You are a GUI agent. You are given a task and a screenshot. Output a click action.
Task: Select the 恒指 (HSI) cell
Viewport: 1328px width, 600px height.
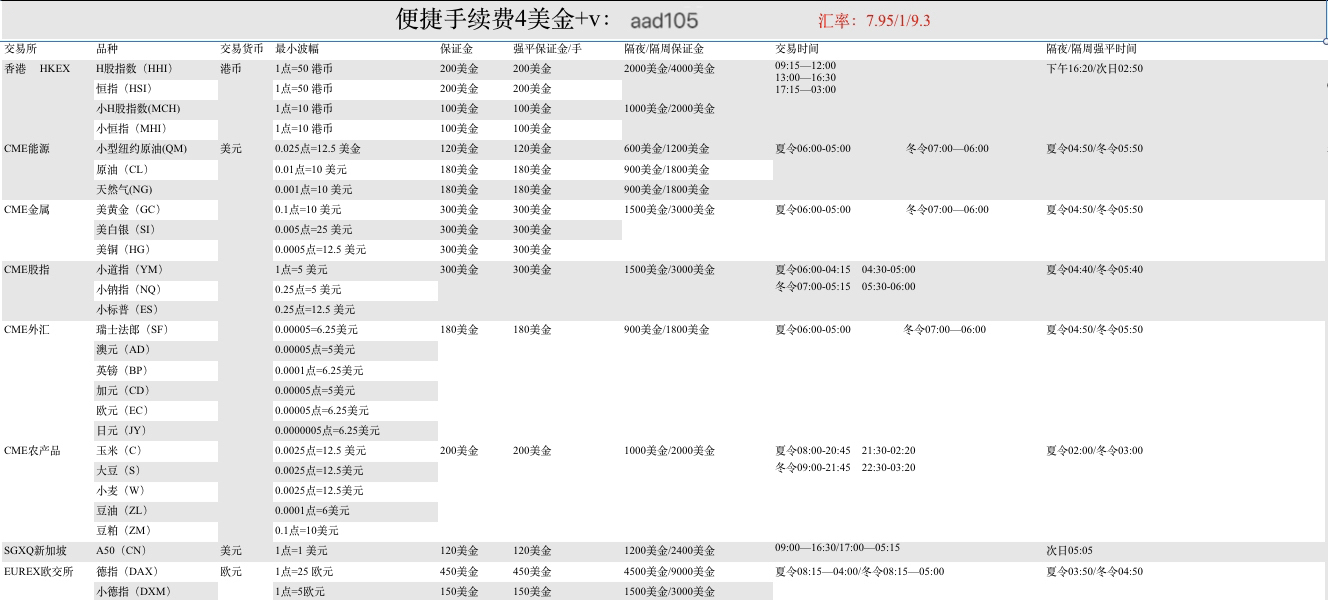click(x=123, y=89)
